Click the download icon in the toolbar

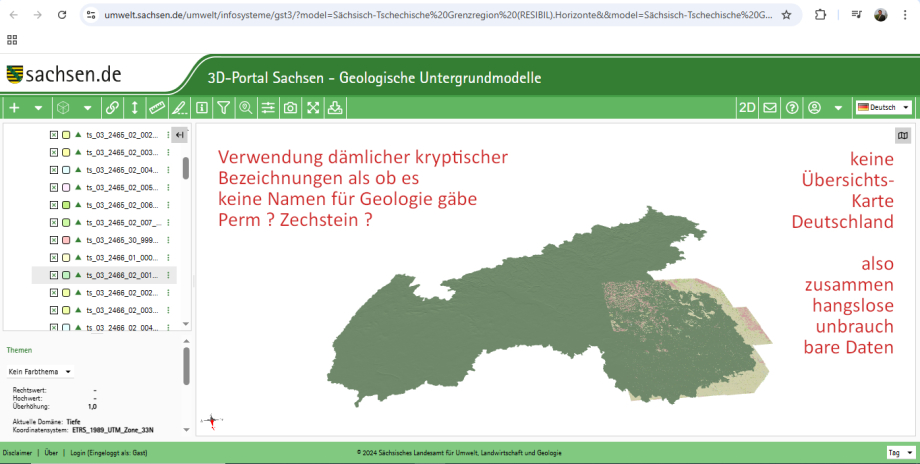click(335, 108)
